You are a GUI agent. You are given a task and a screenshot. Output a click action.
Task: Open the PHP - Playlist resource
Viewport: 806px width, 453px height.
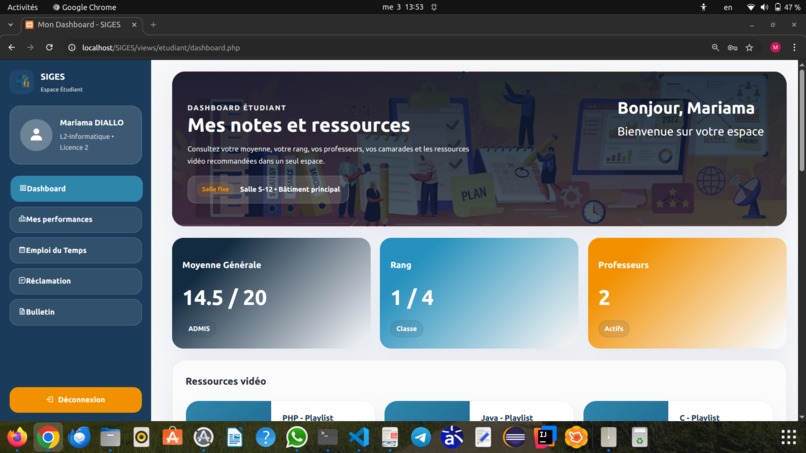(307, 418)
